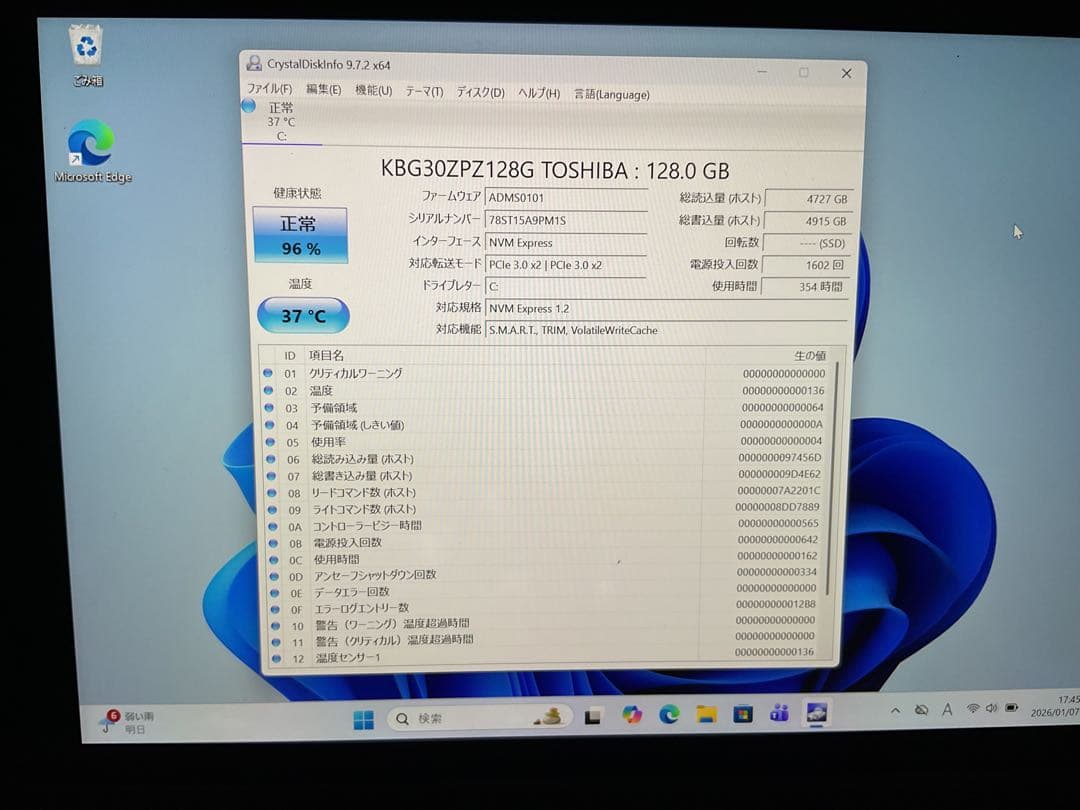Open the ファイル(F) menu

(x=269, y=89)
